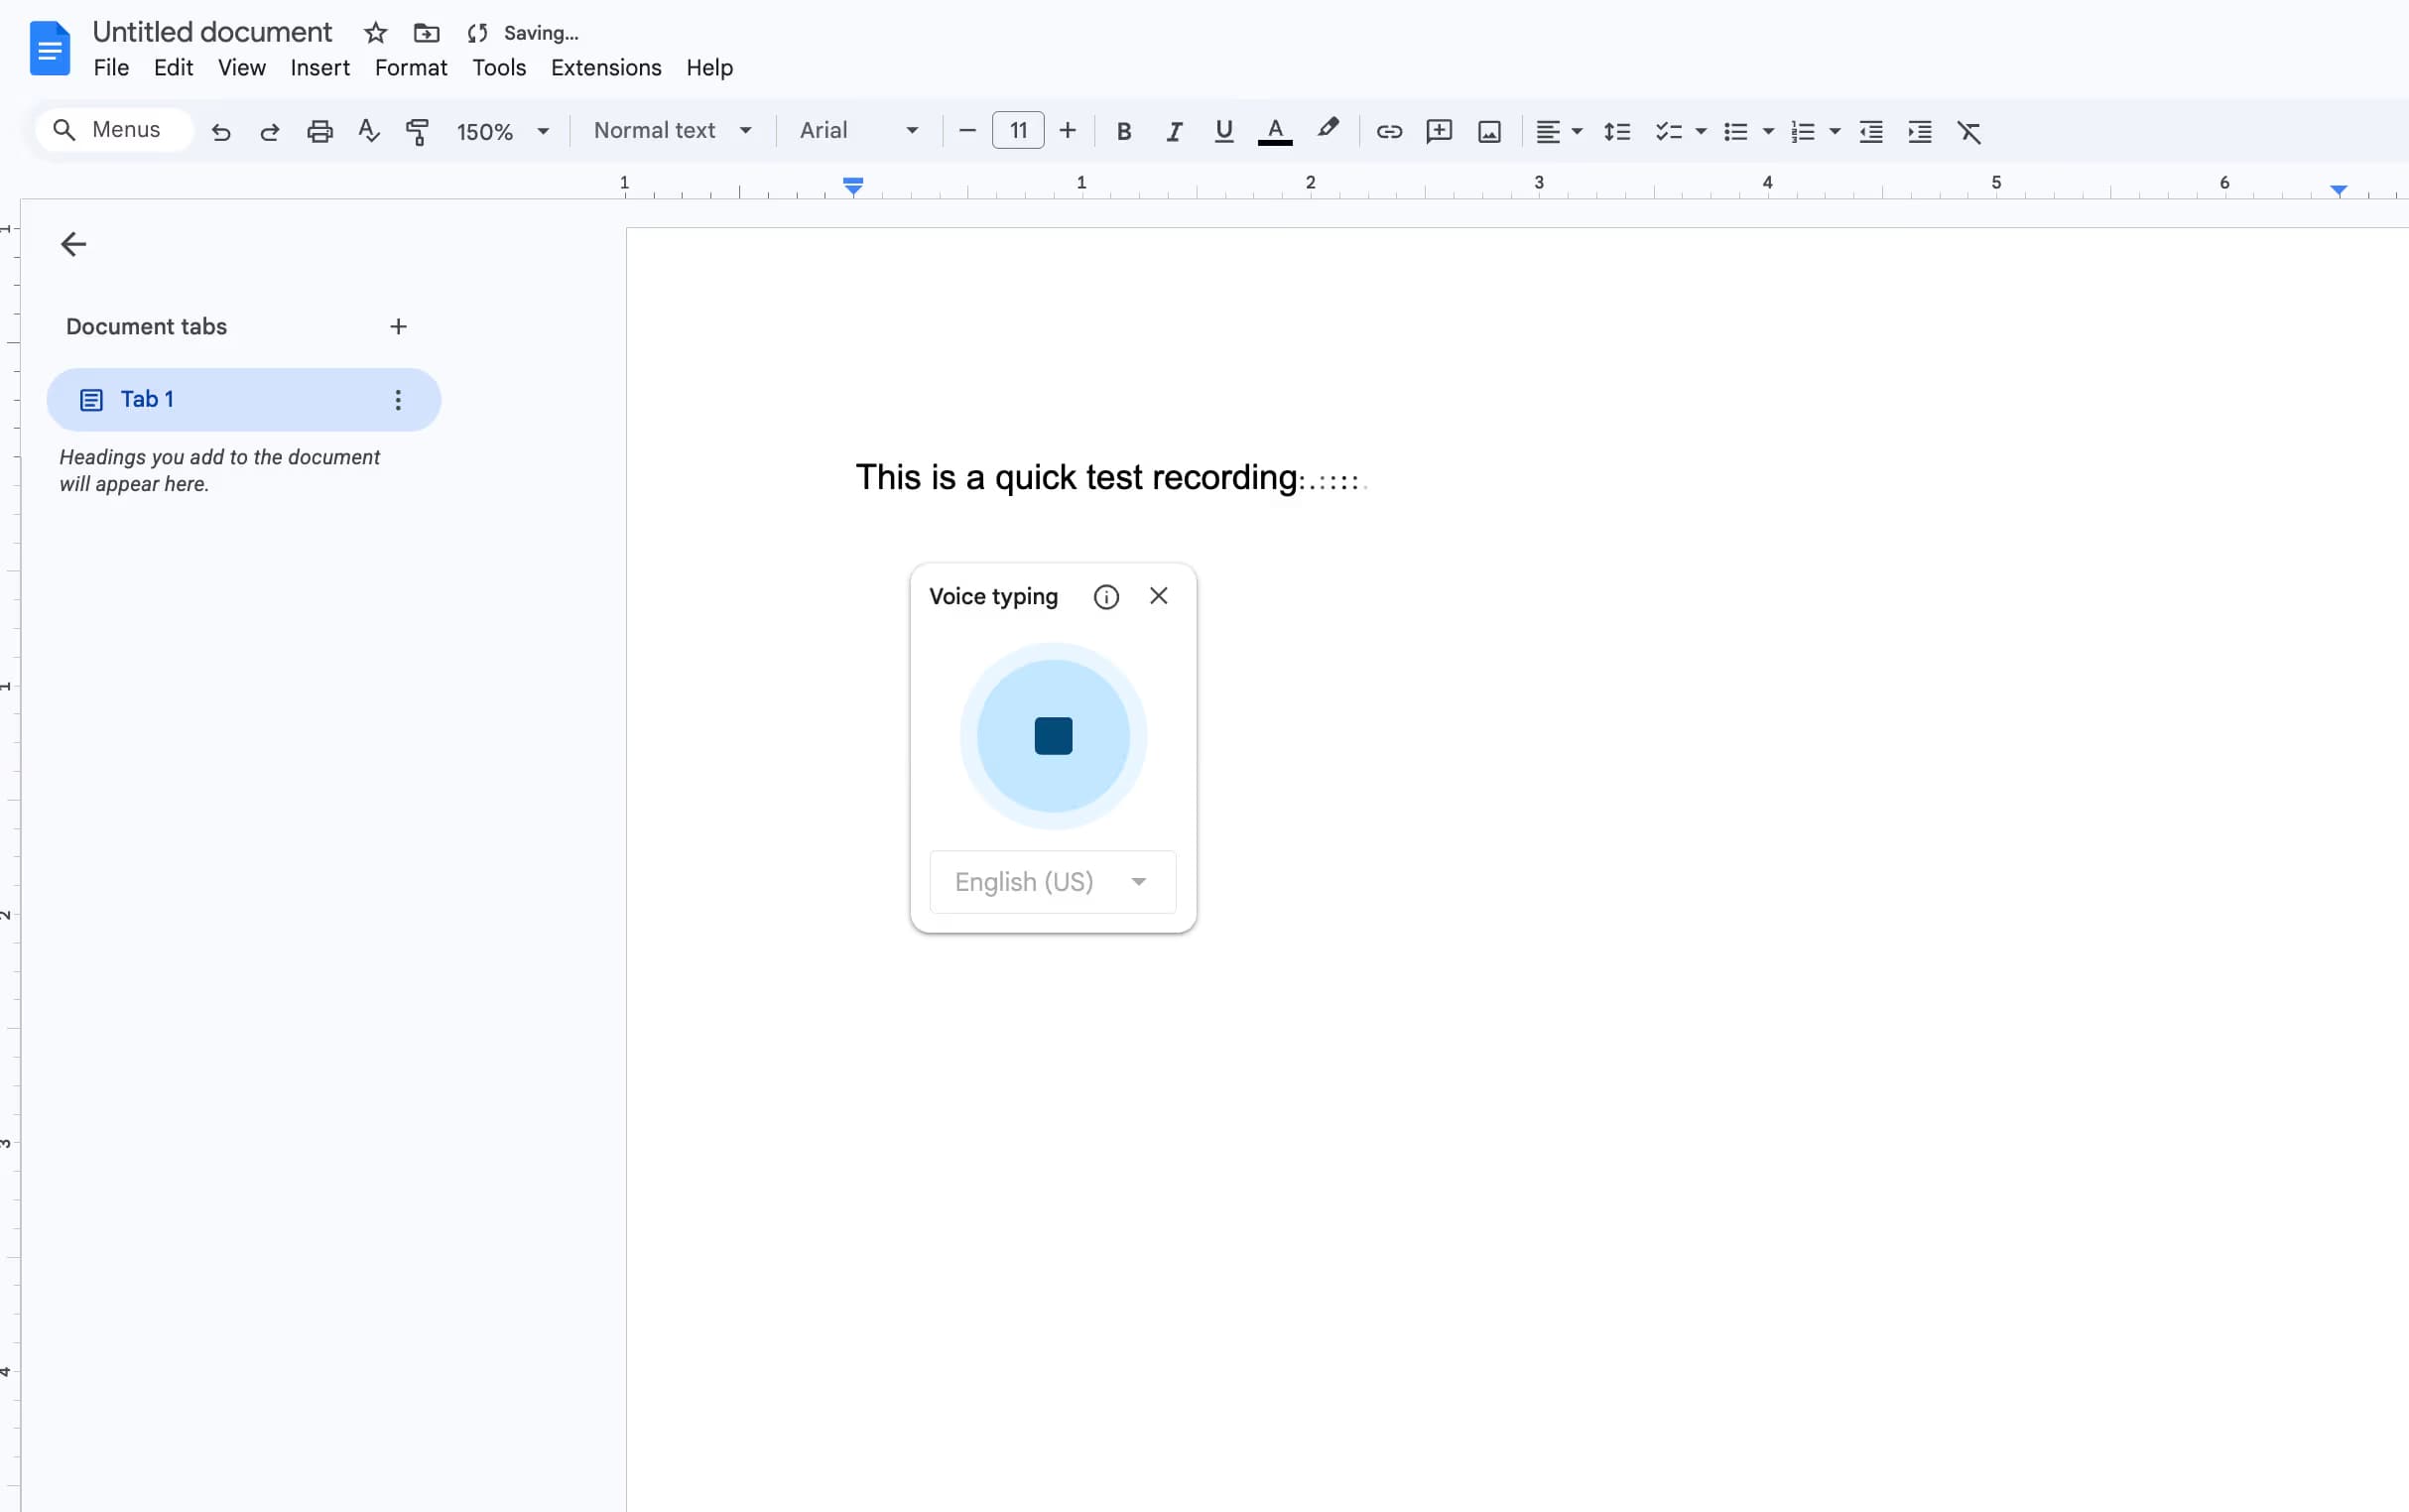This screenshot has height=1512, width=2409.
Task: Click the Saving status indicator
Action: click(x=523, y=33)
